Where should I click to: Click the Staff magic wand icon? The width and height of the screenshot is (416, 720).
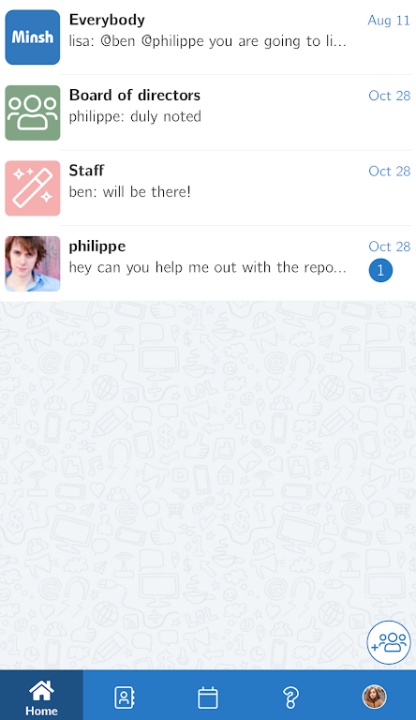click(x=33, y=188)
